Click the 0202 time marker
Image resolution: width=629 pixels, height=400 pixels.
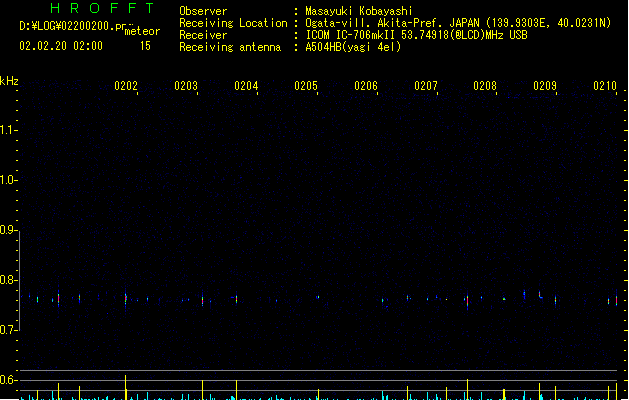point(126,86)
